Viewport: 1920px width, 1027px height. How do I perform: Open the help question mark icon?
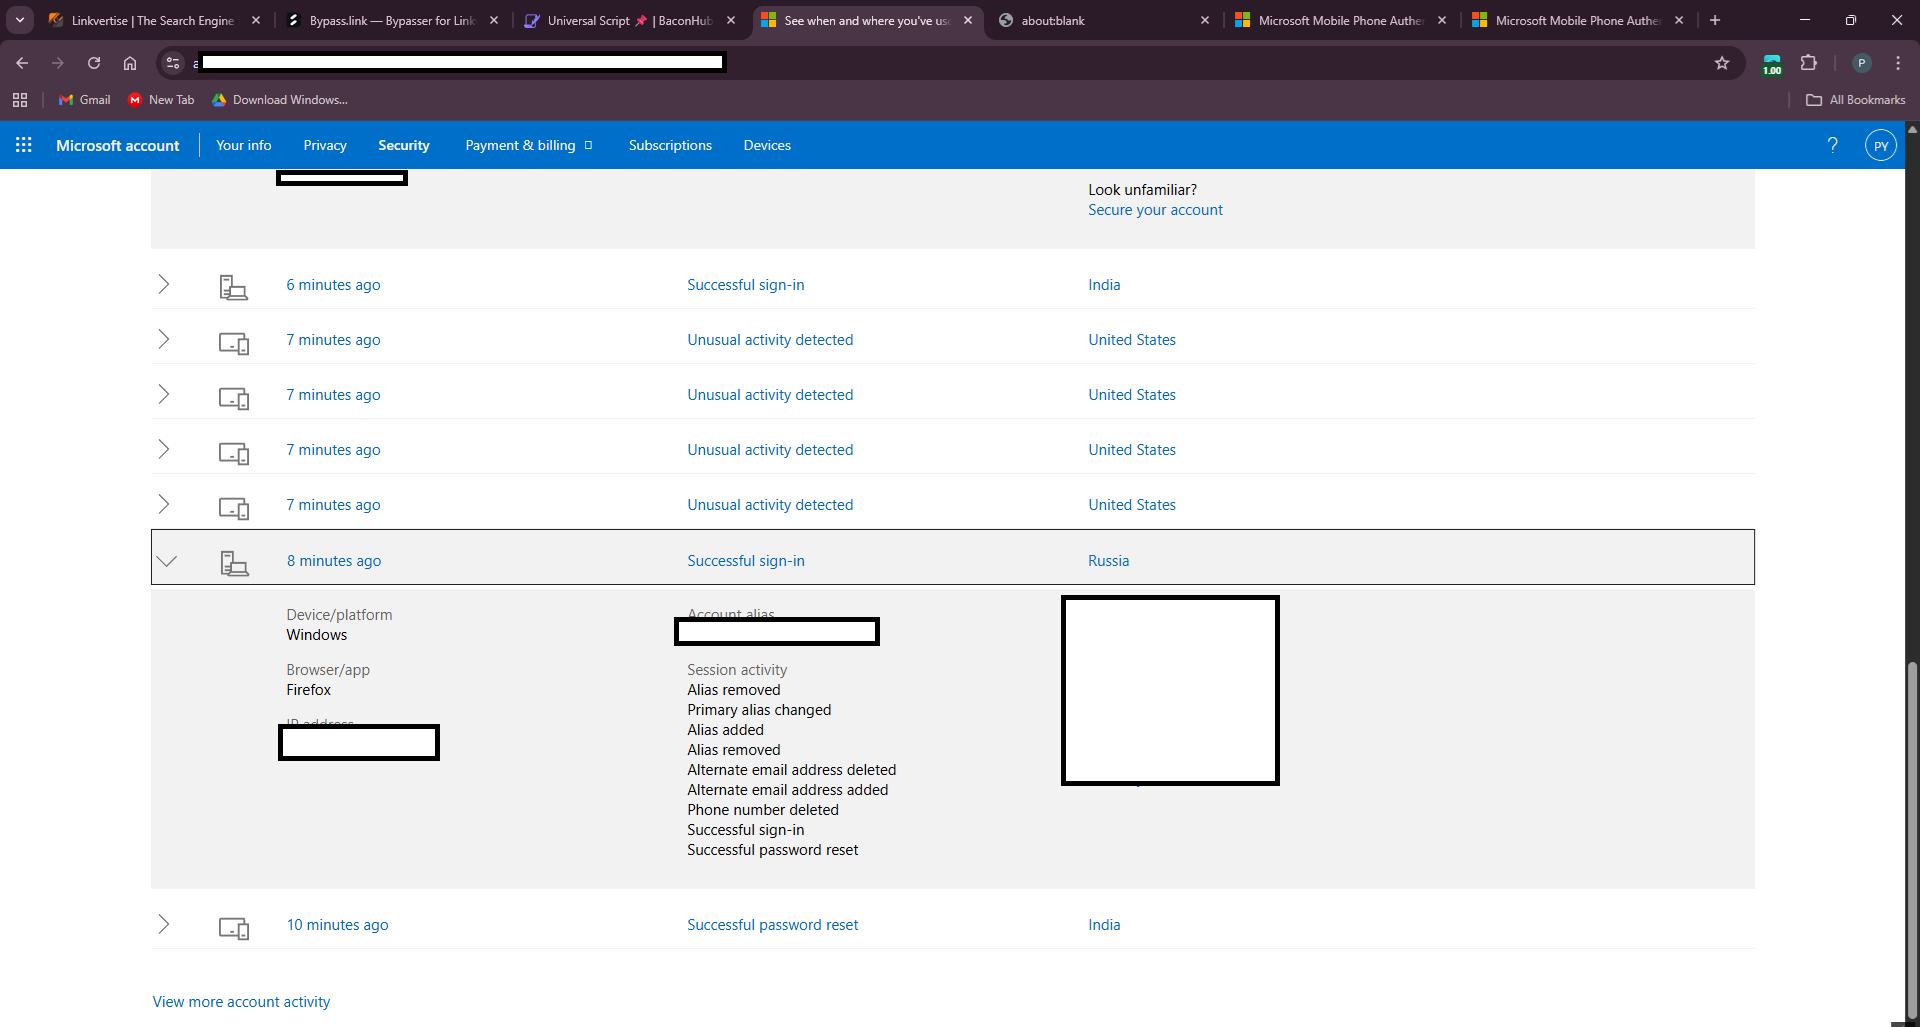pyautogui.click(x=1832, y=145)
